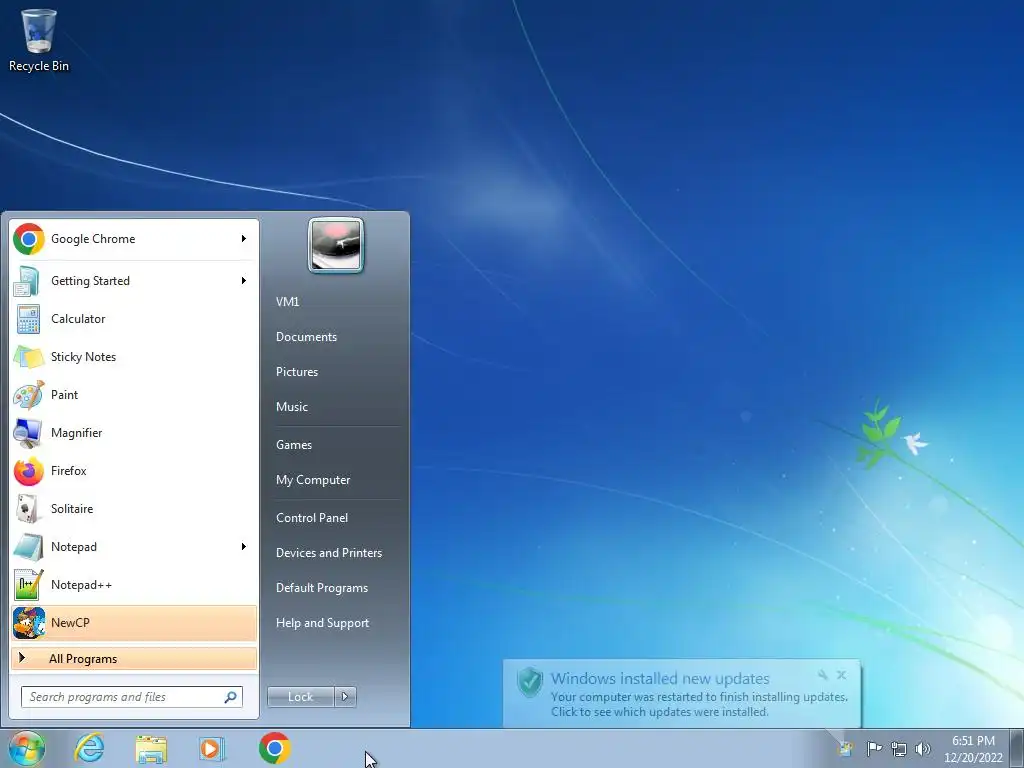Launch Firefox from Start menu

(x=134, y=471)
